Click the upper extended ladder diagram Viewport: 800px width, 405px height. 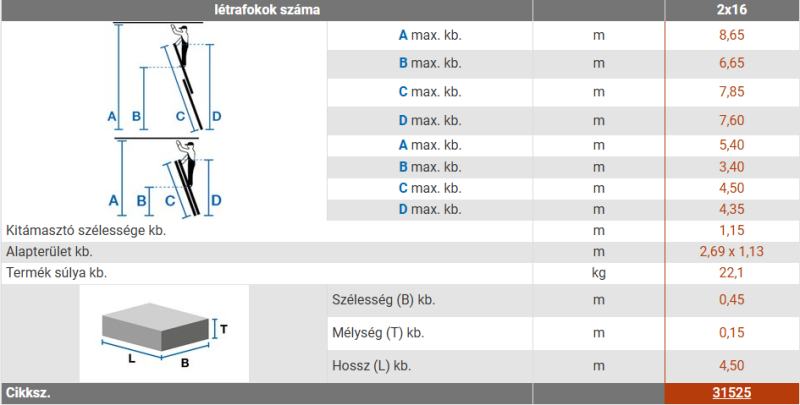coord(166,78)
